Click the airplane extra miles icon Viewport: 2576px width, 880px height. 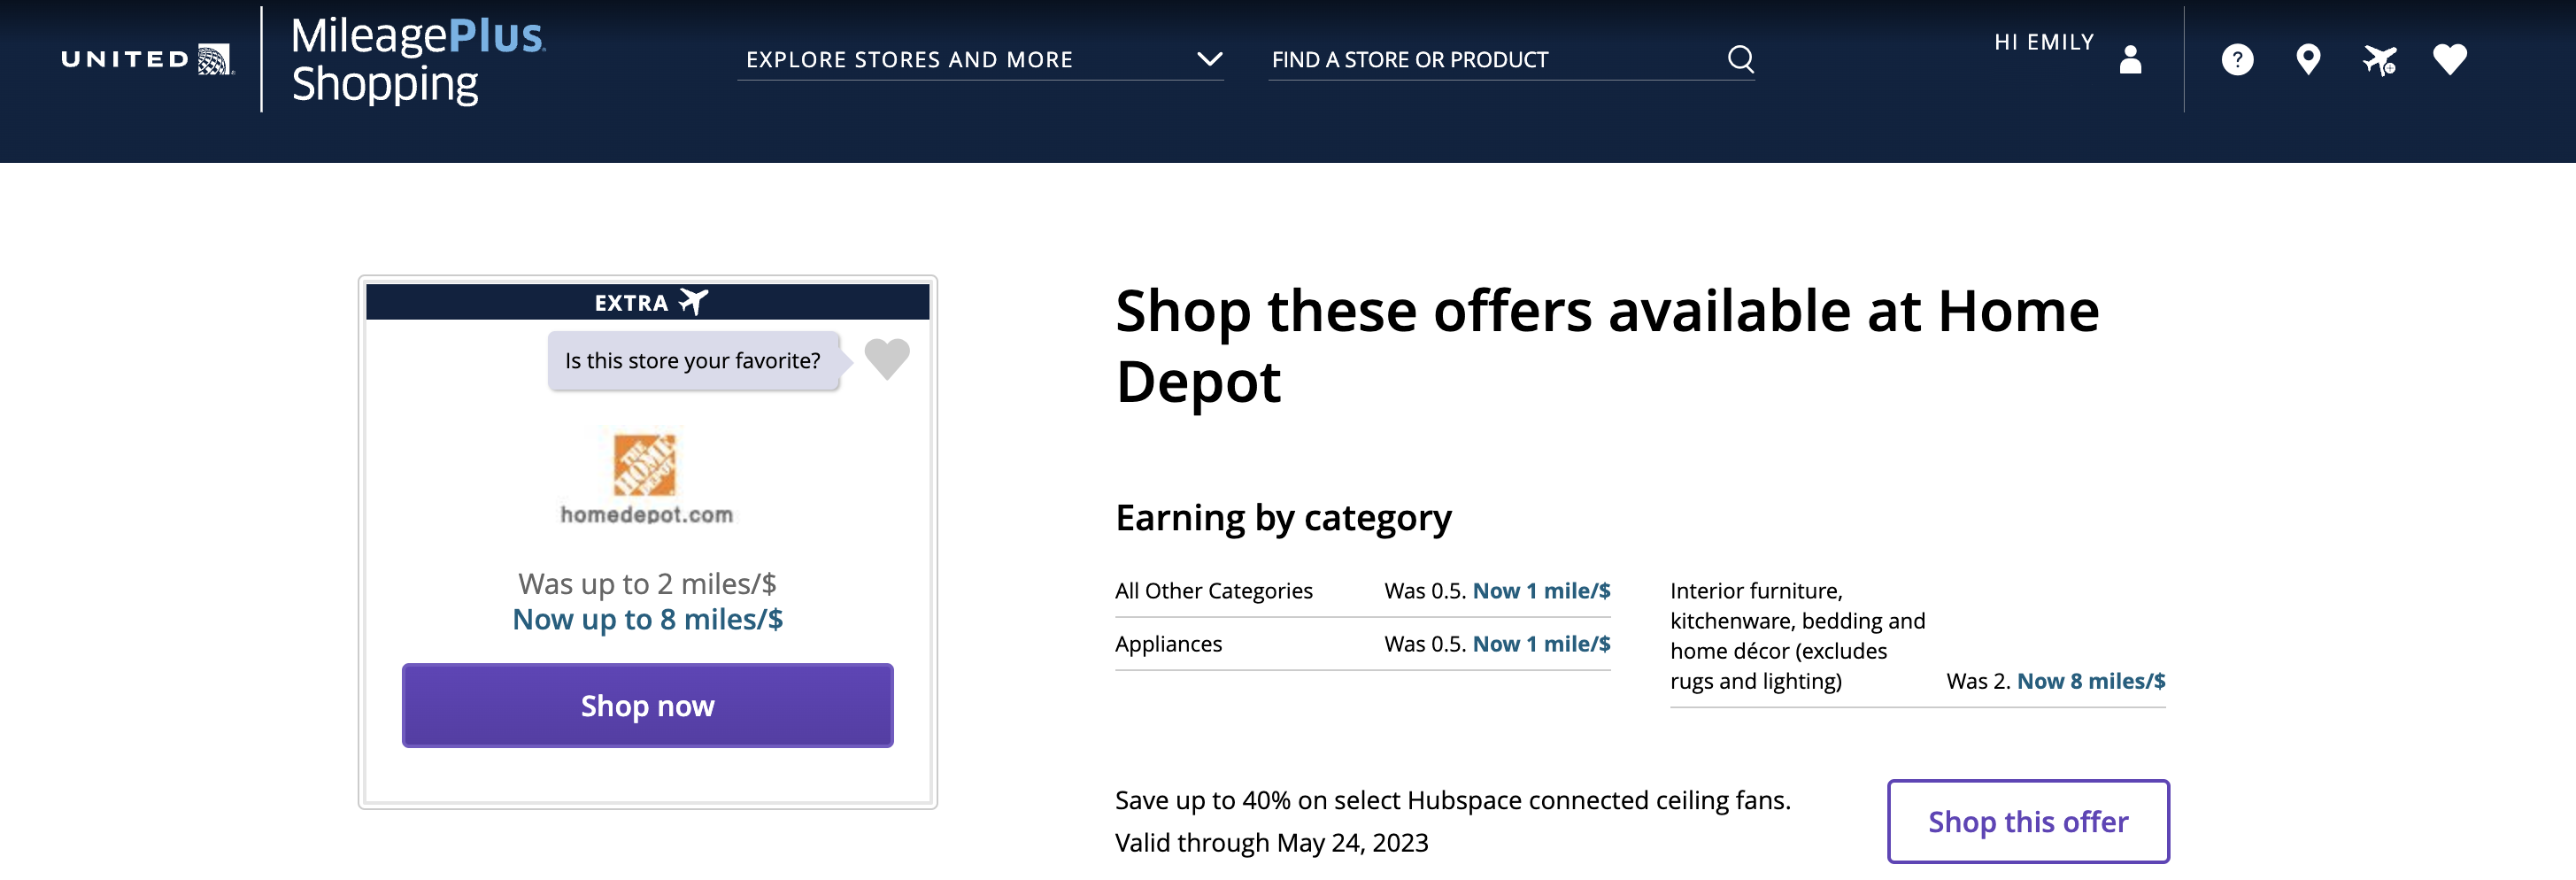(x=2379, y=60)
